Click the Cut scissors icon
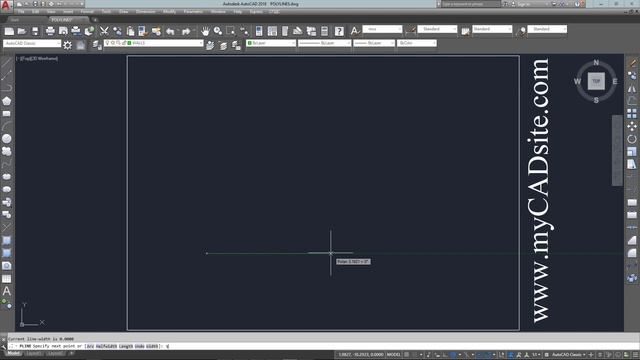This screenshot has height=360, width=640. [x=104, y=31]
